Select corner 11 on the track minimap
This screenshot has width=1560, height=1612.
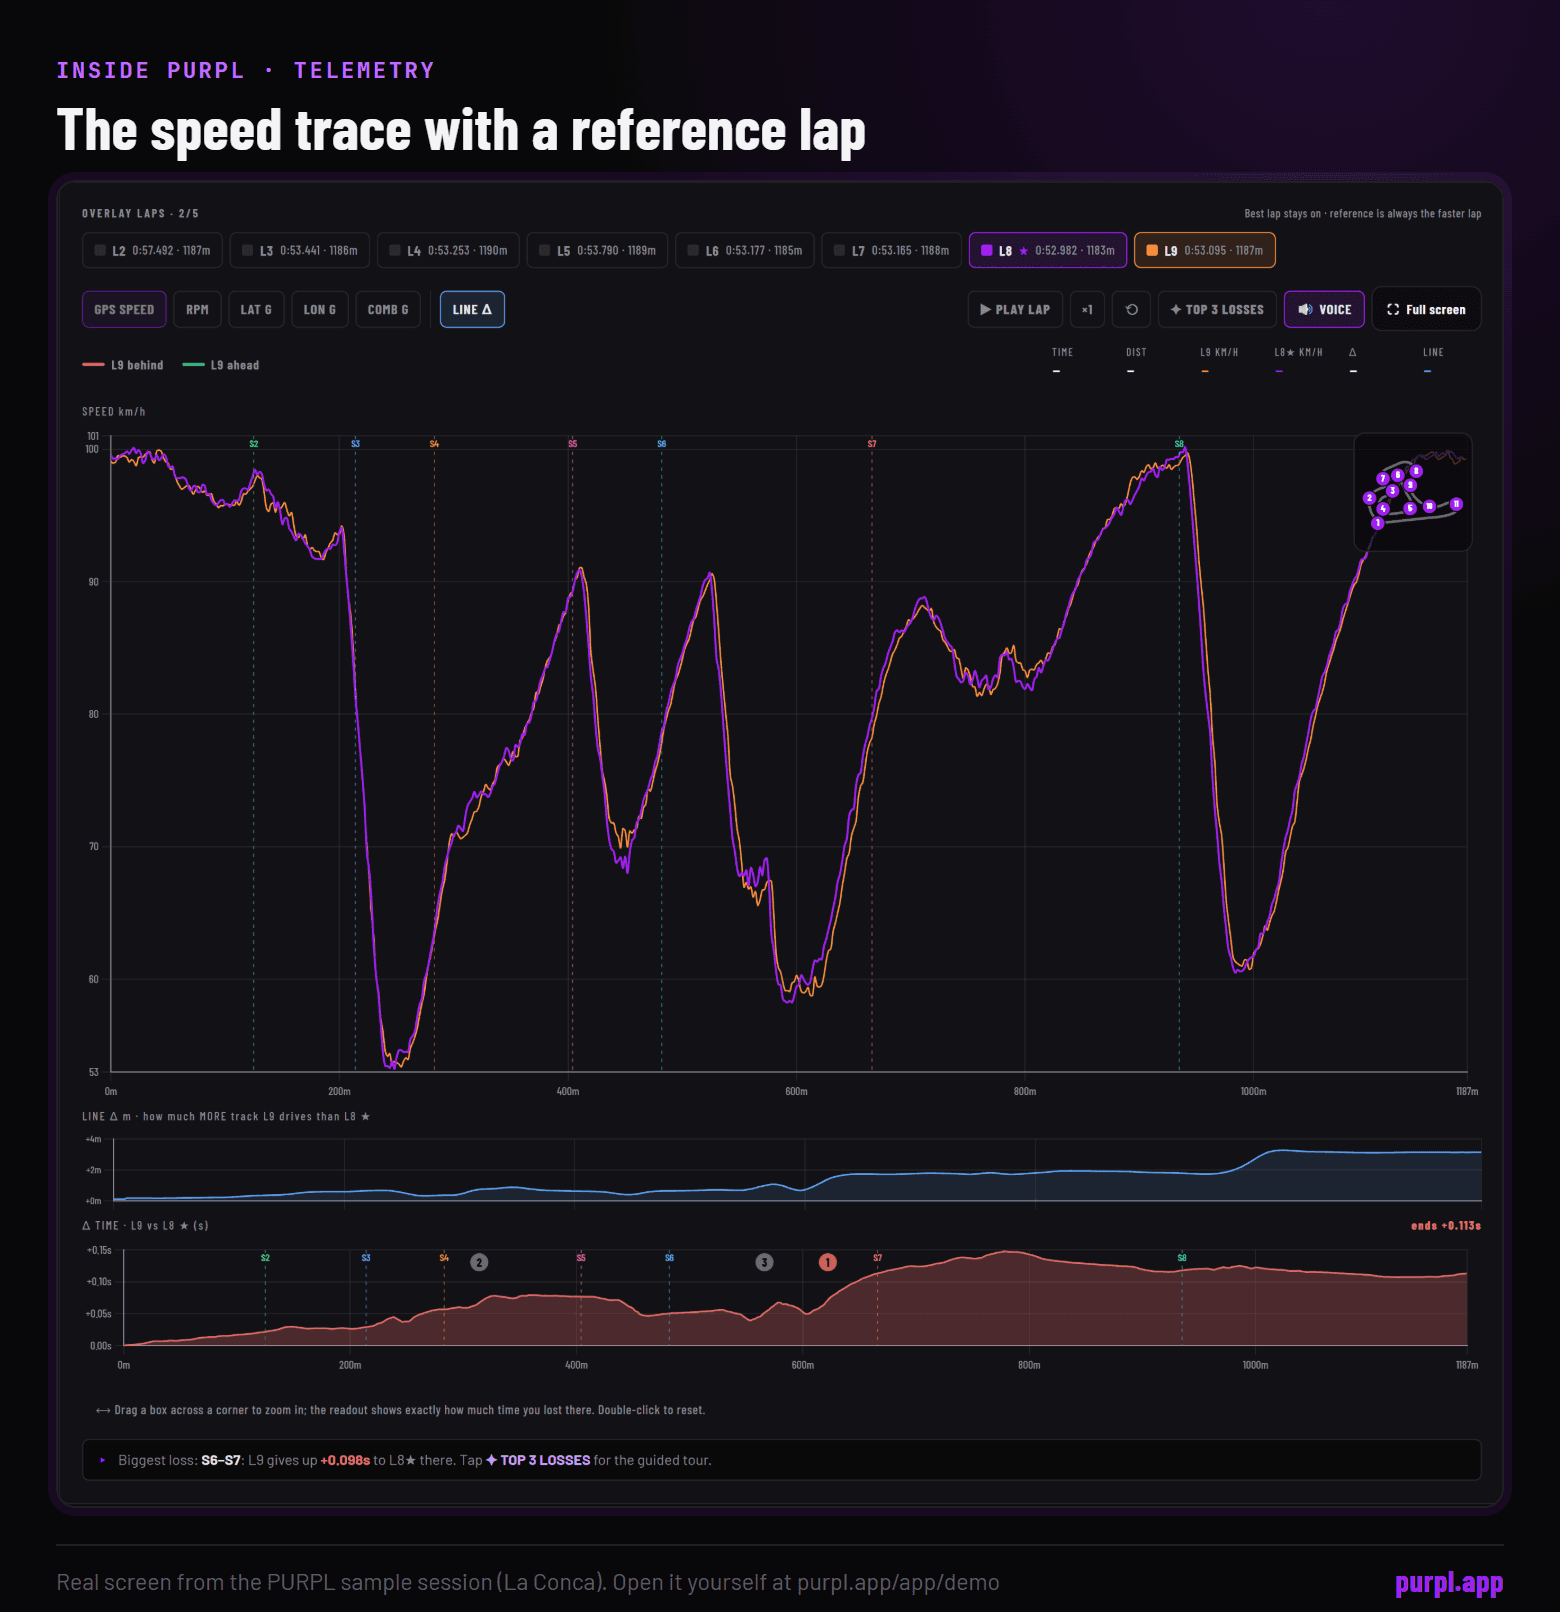tap(1456, 504)
